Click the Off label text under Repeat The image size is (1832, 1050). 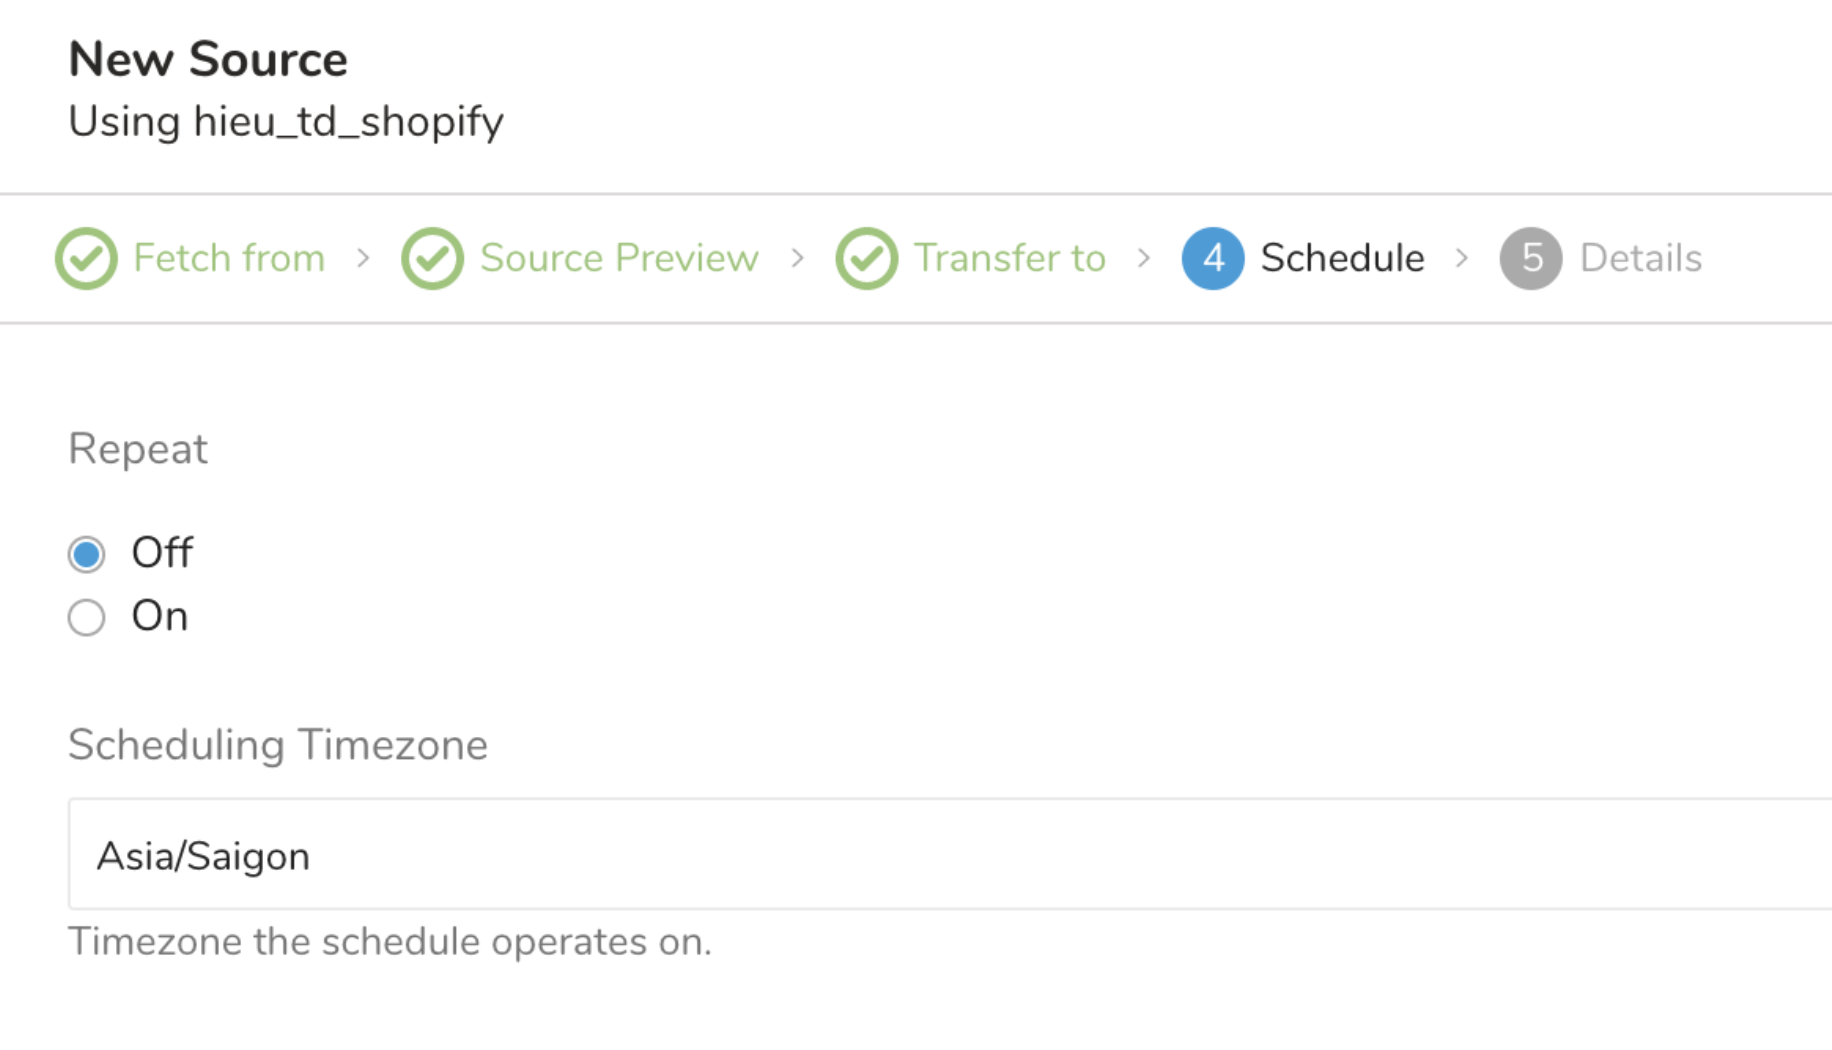click(162, 553)
